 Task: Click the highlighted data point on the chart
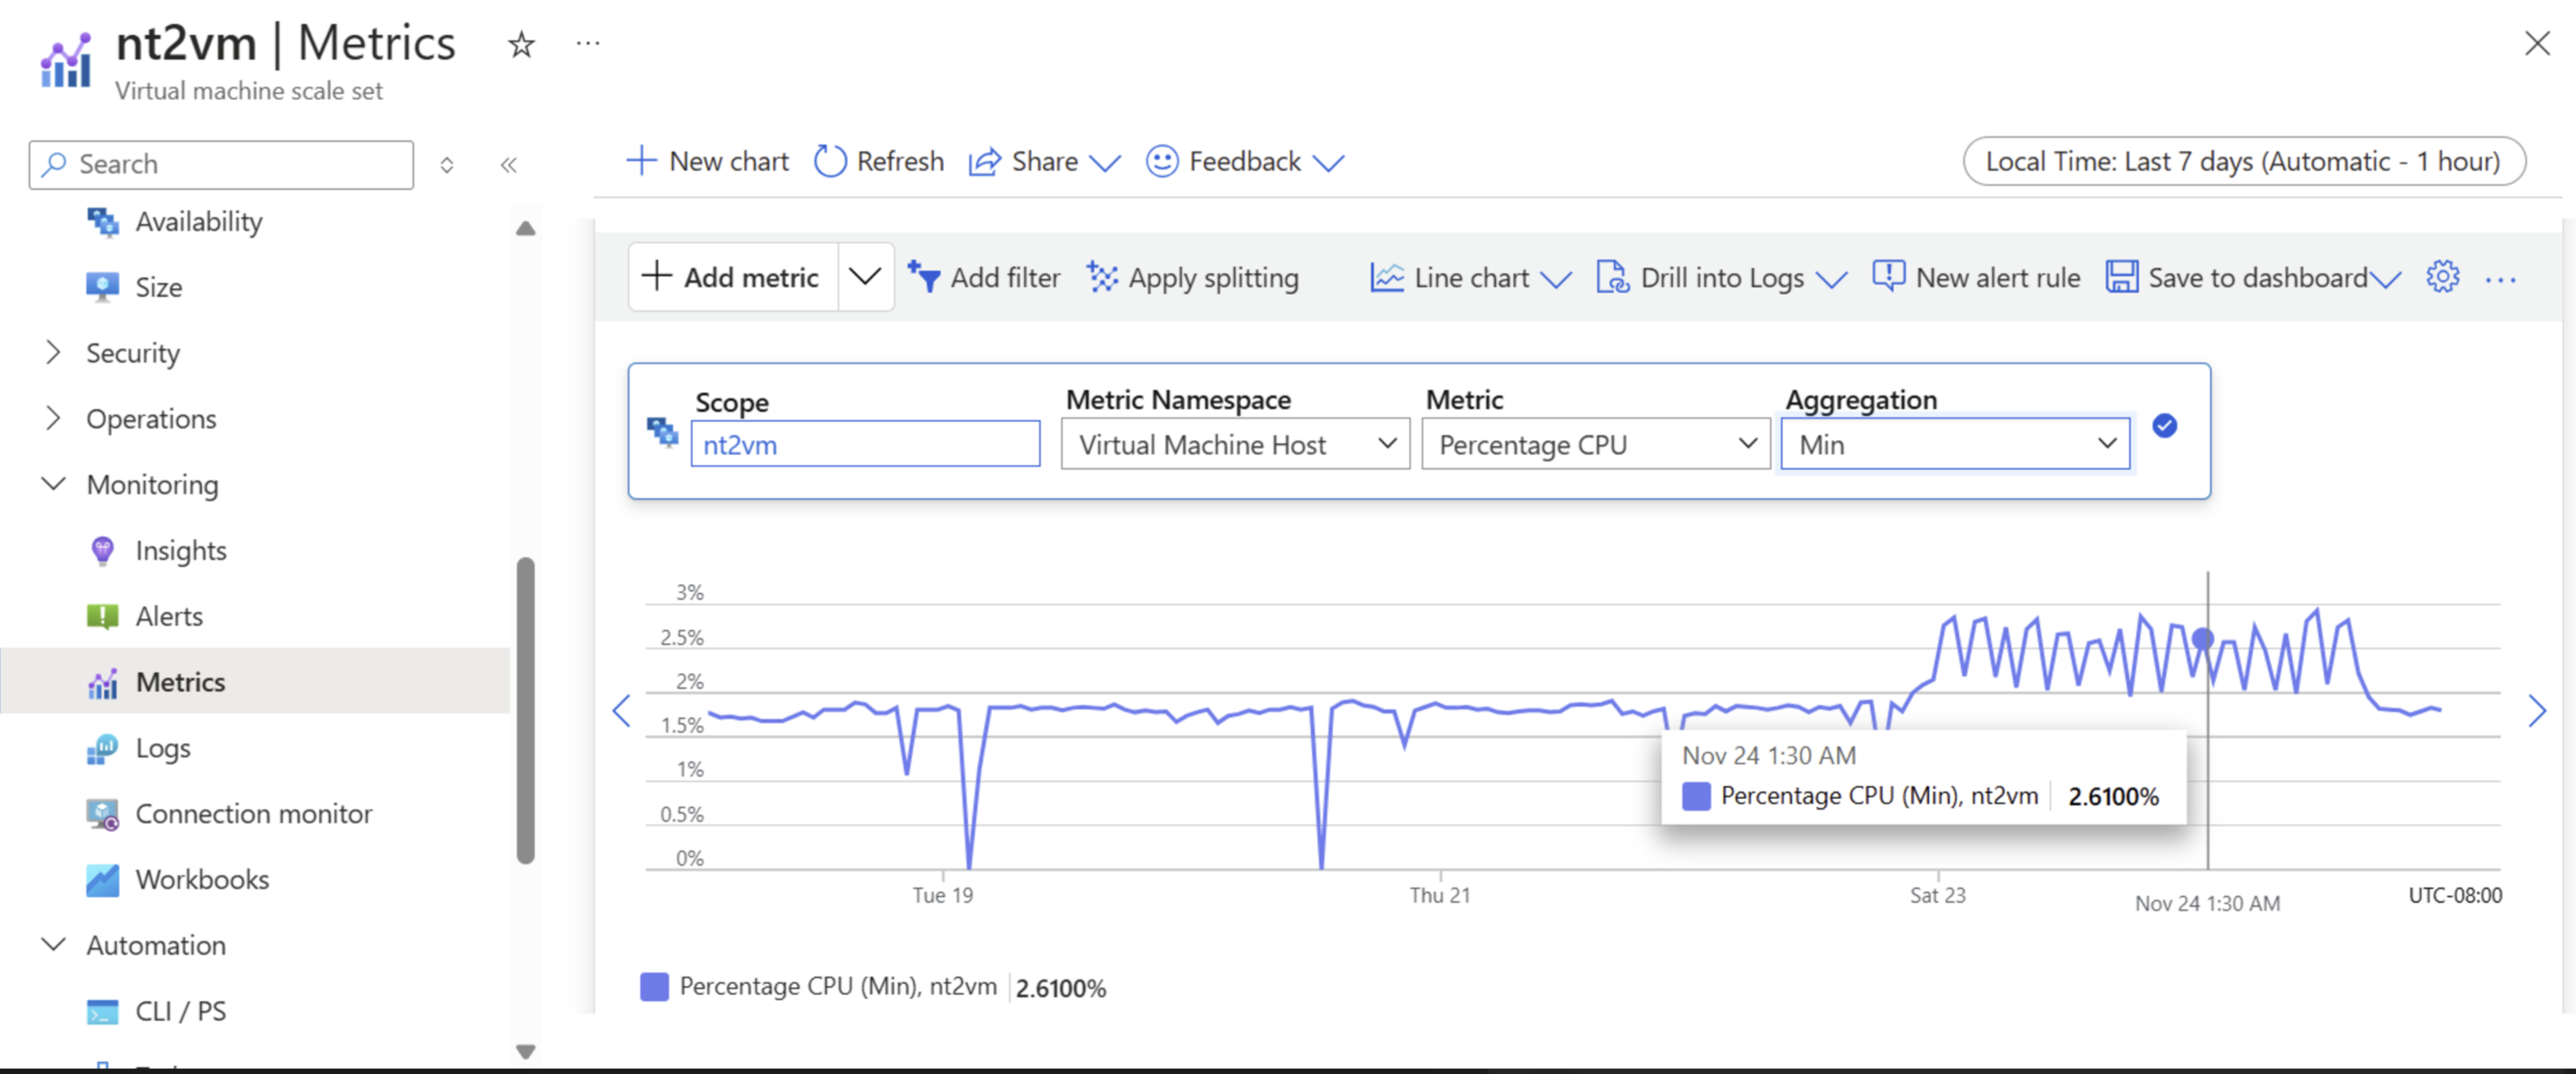(2203, 638)
